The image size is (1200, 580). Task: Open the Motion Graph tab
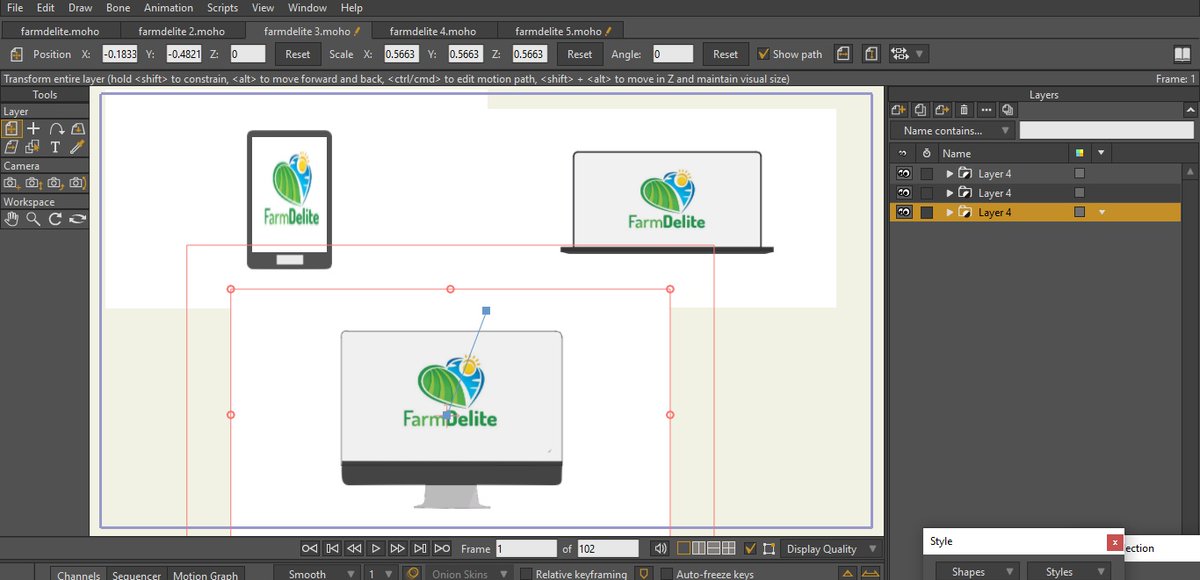click(x=205, y=575)
